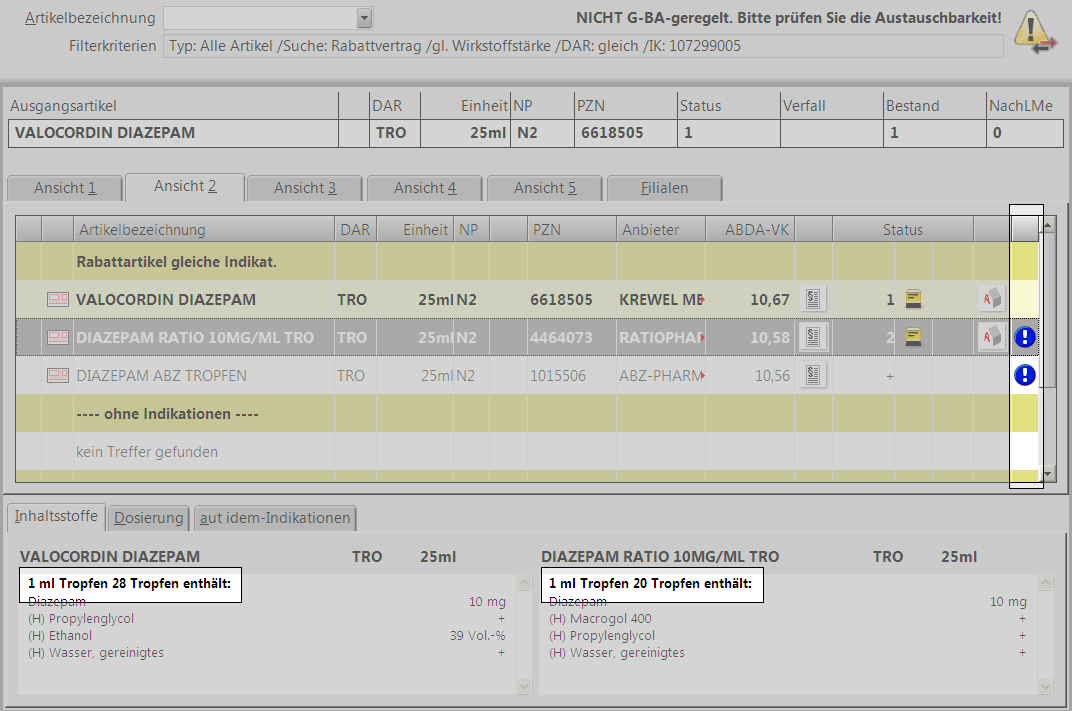The width and height of the screenshot is (1072, 711).
Task: Open price list icon in DIAZEPAM ABZ row
Action: click(814, 376)
